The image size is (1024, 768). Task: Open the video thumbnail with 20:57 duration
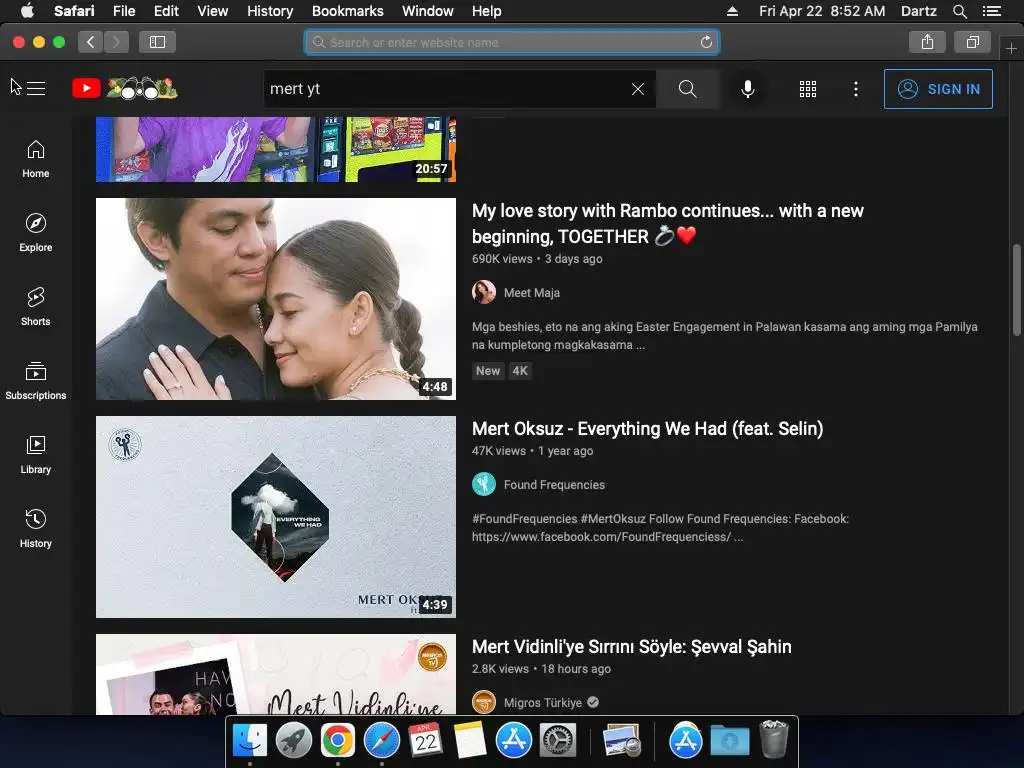(276, 150)
